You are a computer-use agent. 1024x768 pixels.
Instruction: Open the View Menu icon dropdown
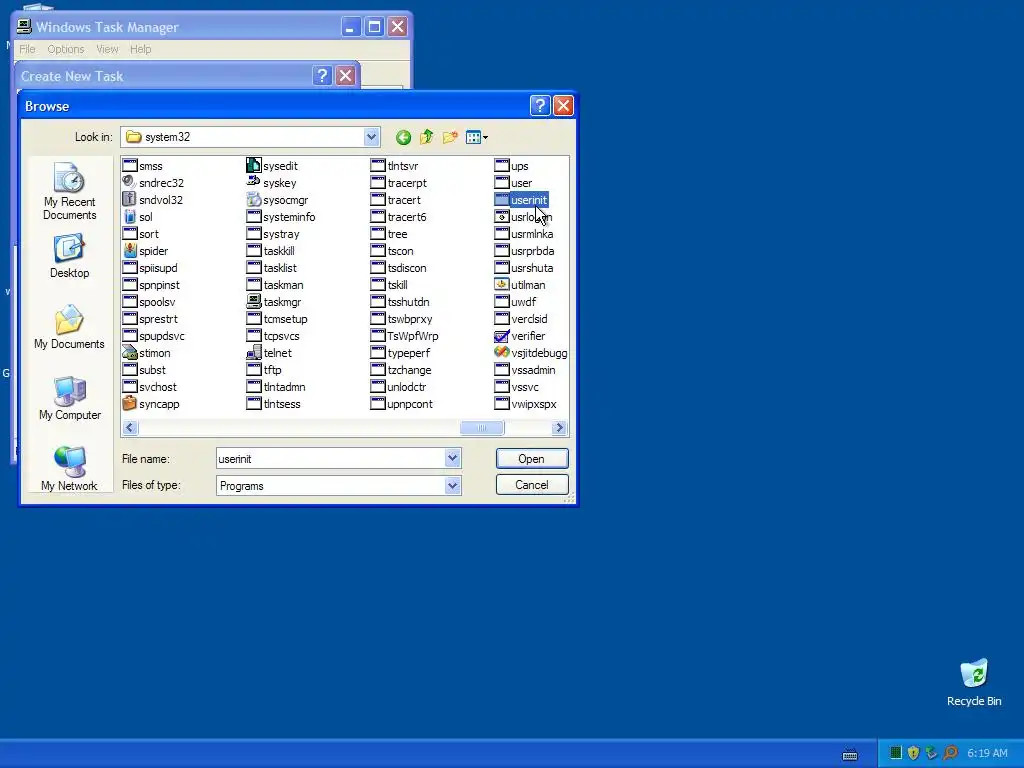click(477, 137)
